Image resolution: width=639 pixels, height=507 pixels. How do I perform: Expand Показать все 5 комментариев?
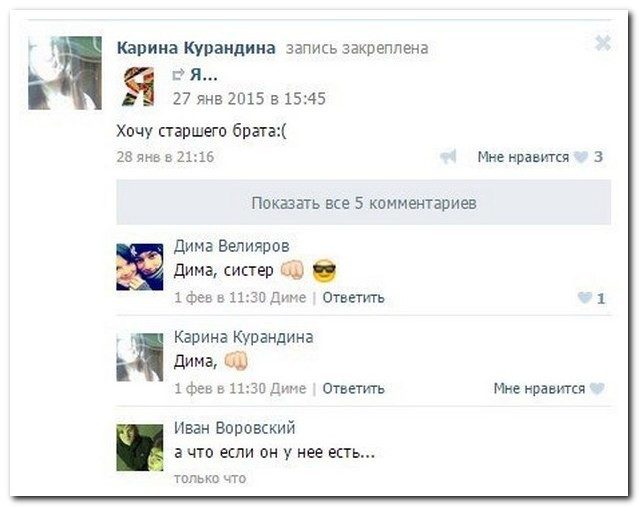point(364,203)
